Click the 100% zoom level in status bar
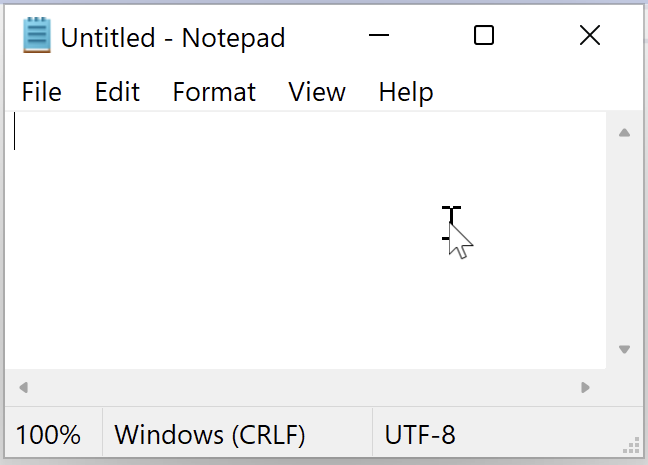Screen dimensions: 648x465 [x=48, y=435]
